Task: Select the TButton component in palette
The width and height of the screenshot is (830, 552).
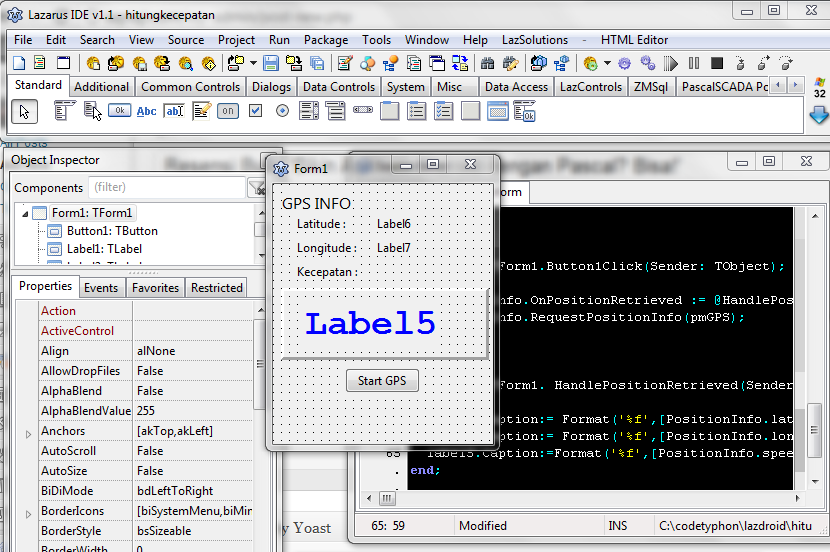Action: click(x=120, y=111)
